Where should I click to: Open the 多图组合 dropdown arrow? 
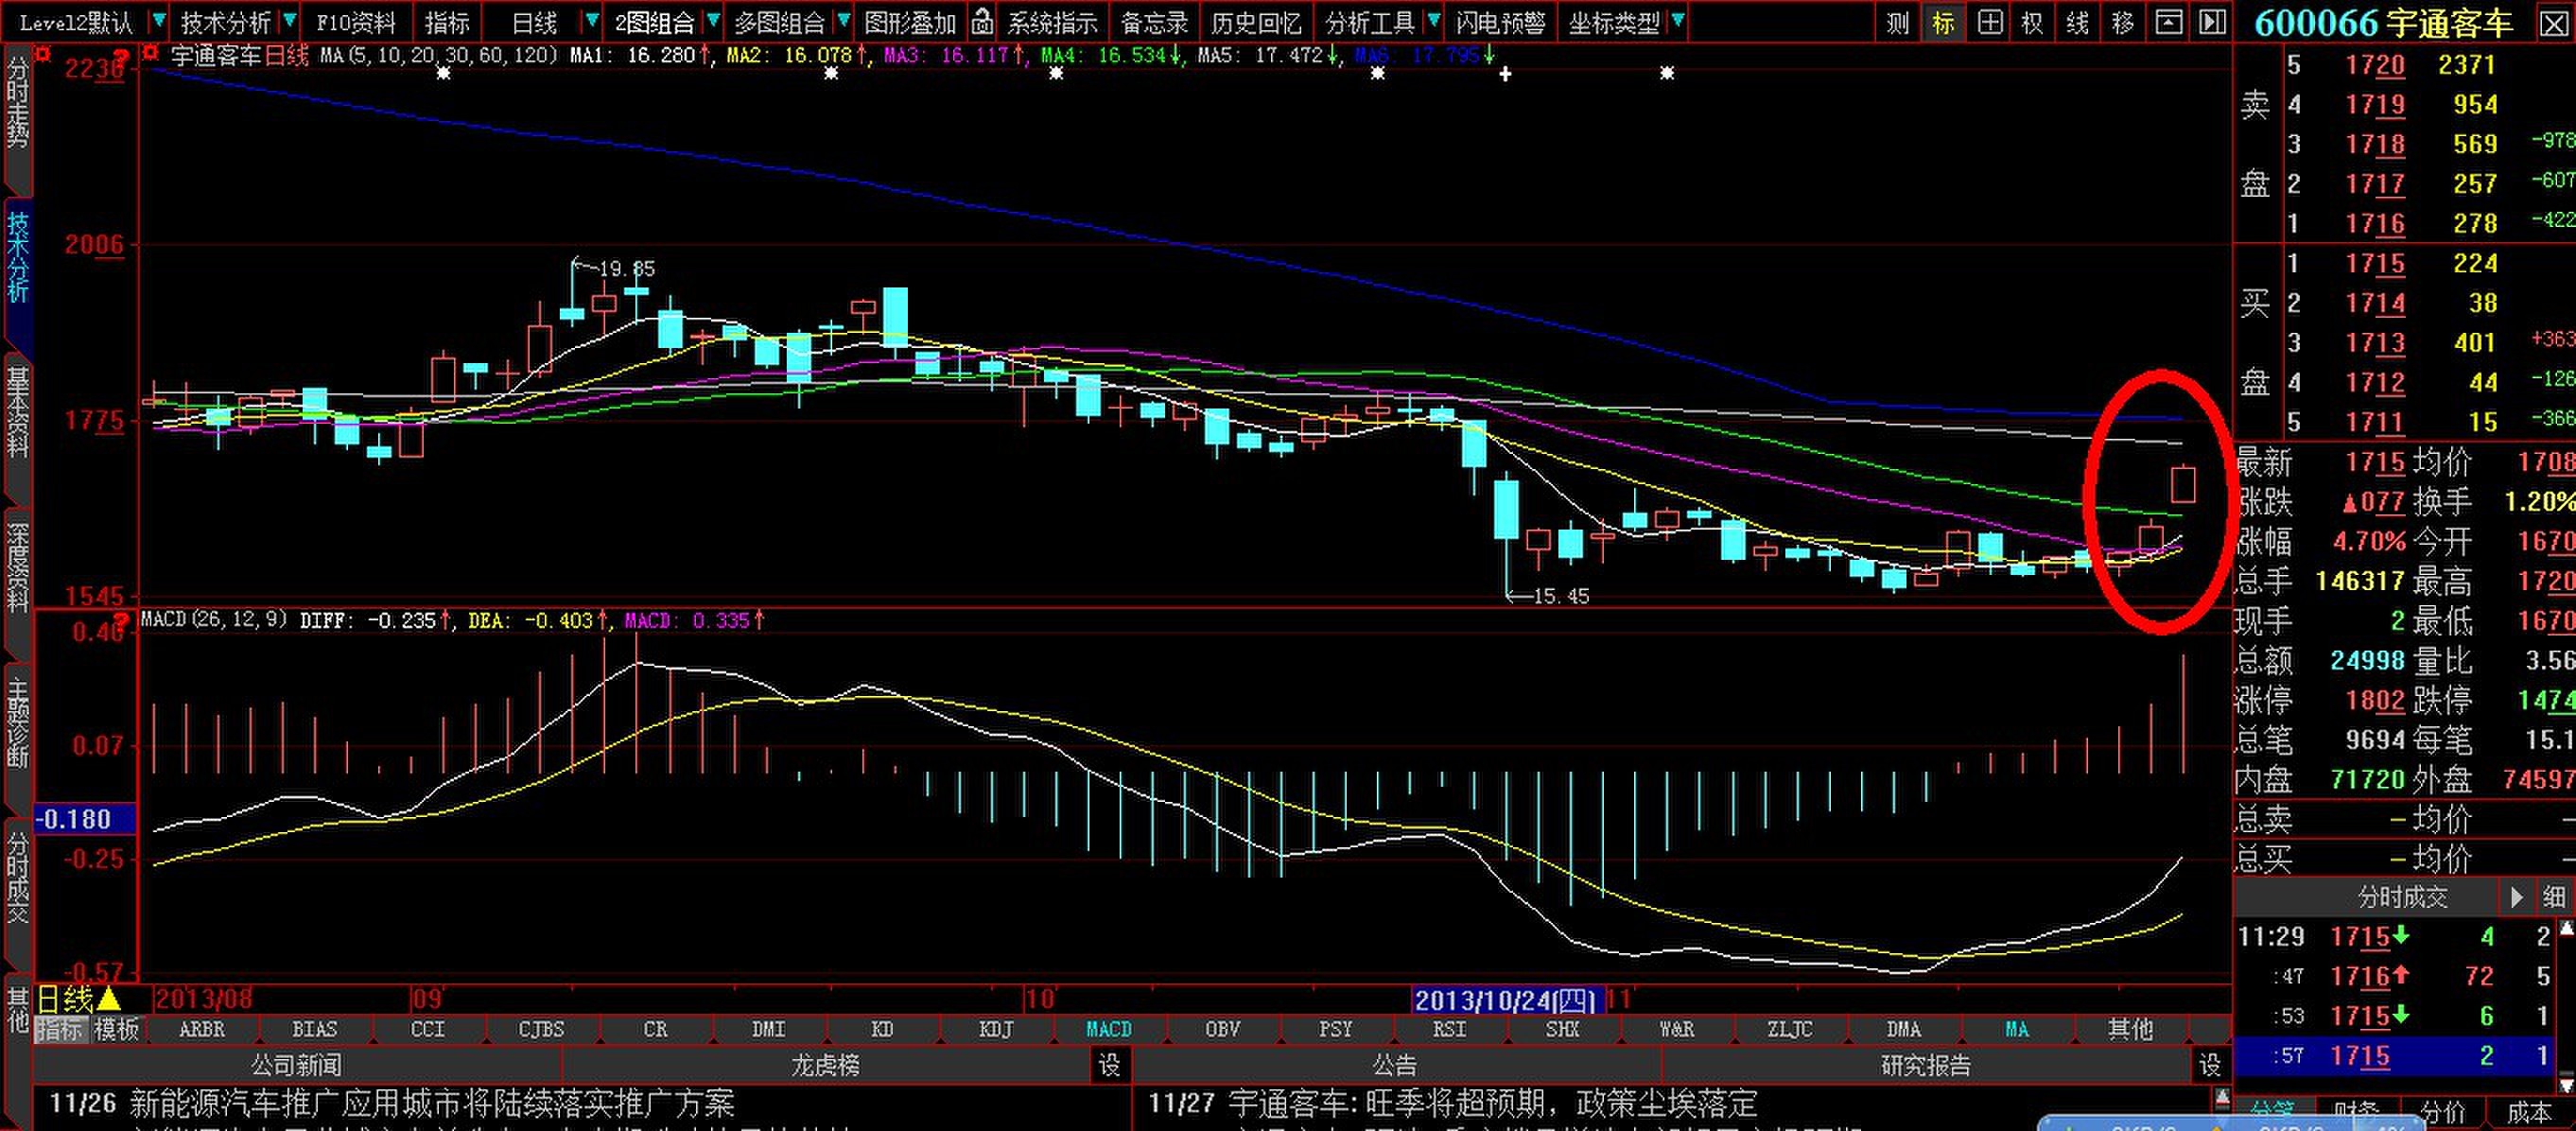843,21
